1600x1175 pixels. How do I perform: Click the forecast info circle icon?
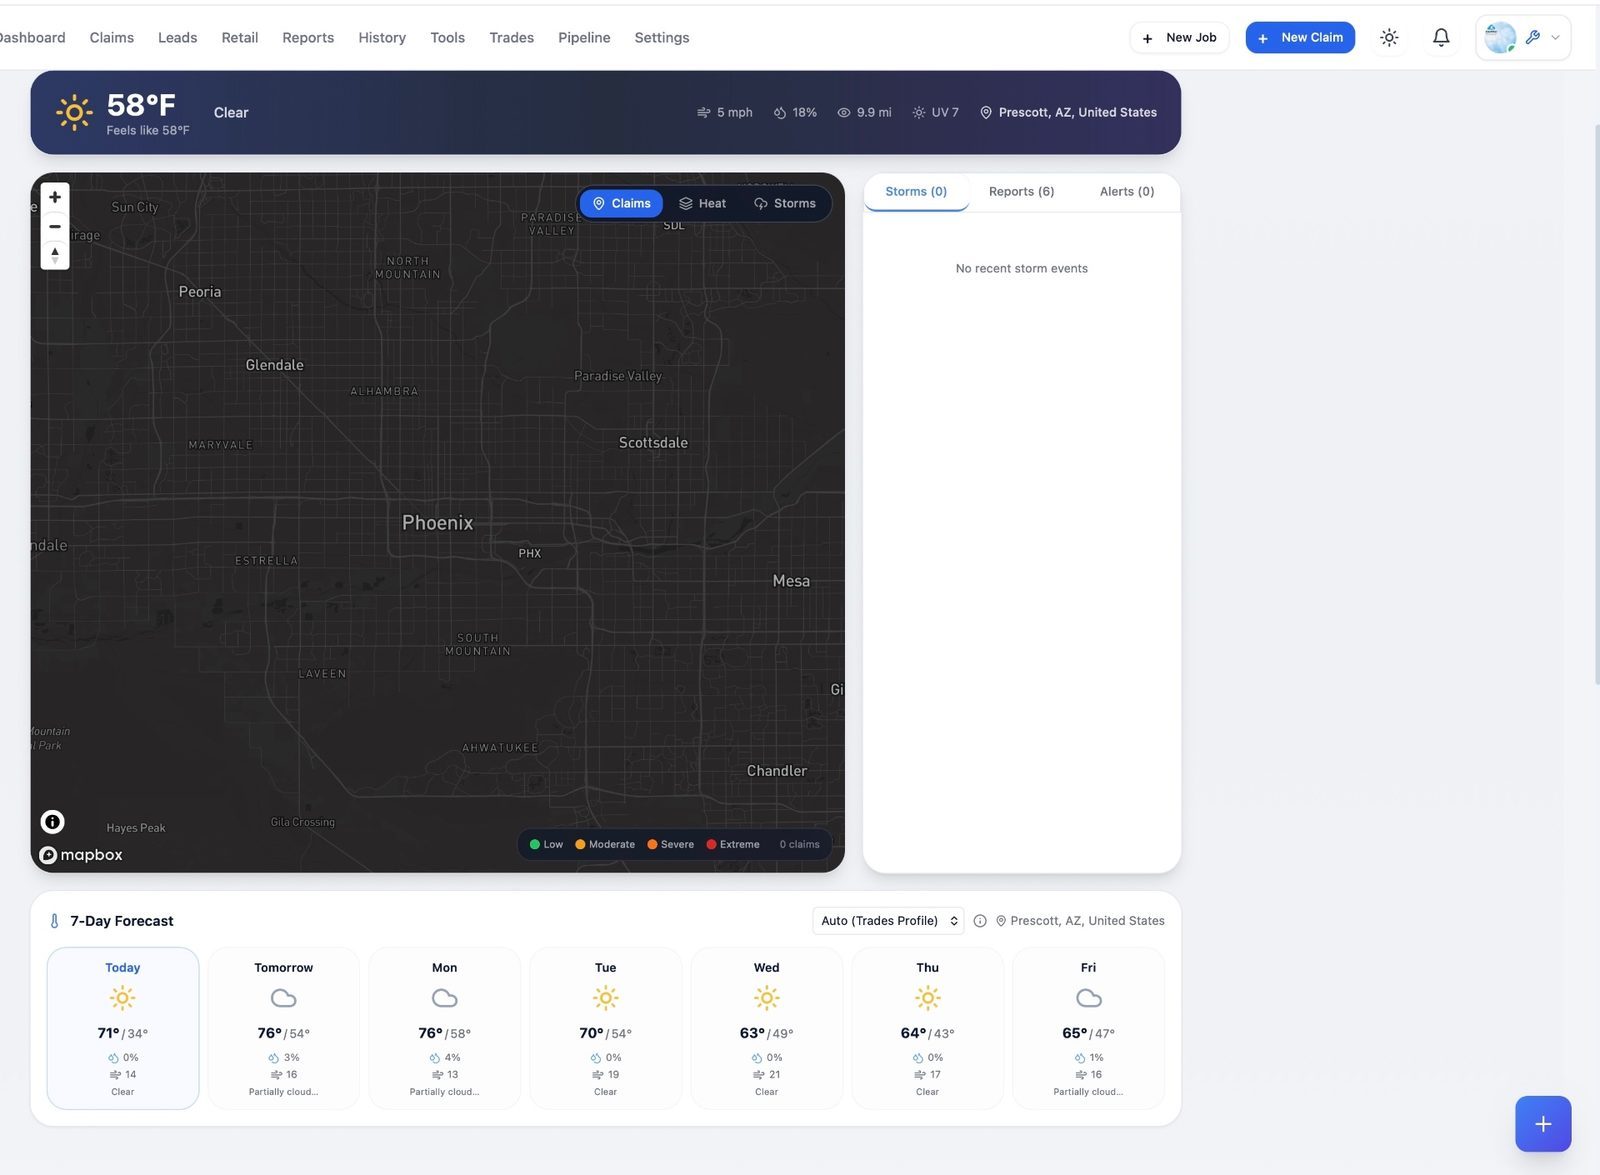pos(980,921)
